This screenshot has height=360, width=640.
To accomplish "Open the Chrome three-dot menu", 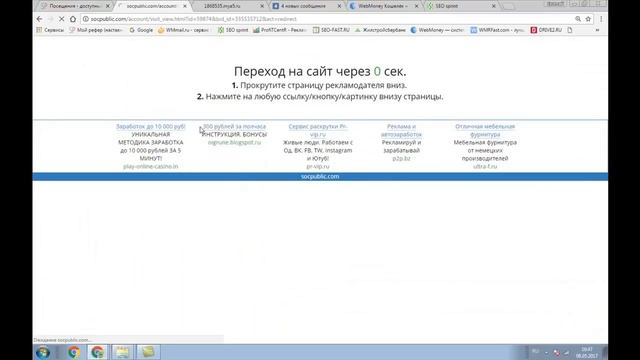I will (x=601, y=19).
